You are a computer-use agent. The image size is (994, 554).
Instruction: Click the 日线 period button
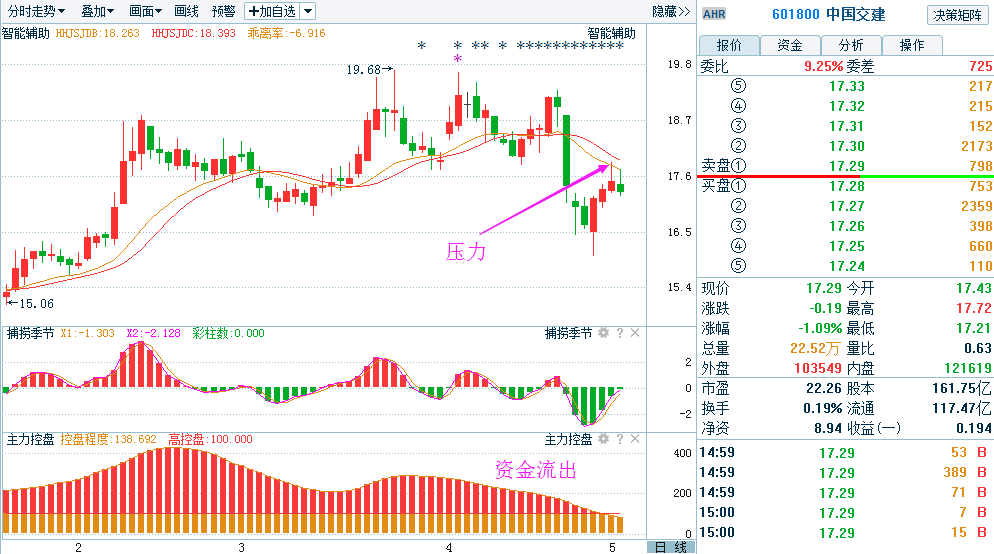coord(671,547)
